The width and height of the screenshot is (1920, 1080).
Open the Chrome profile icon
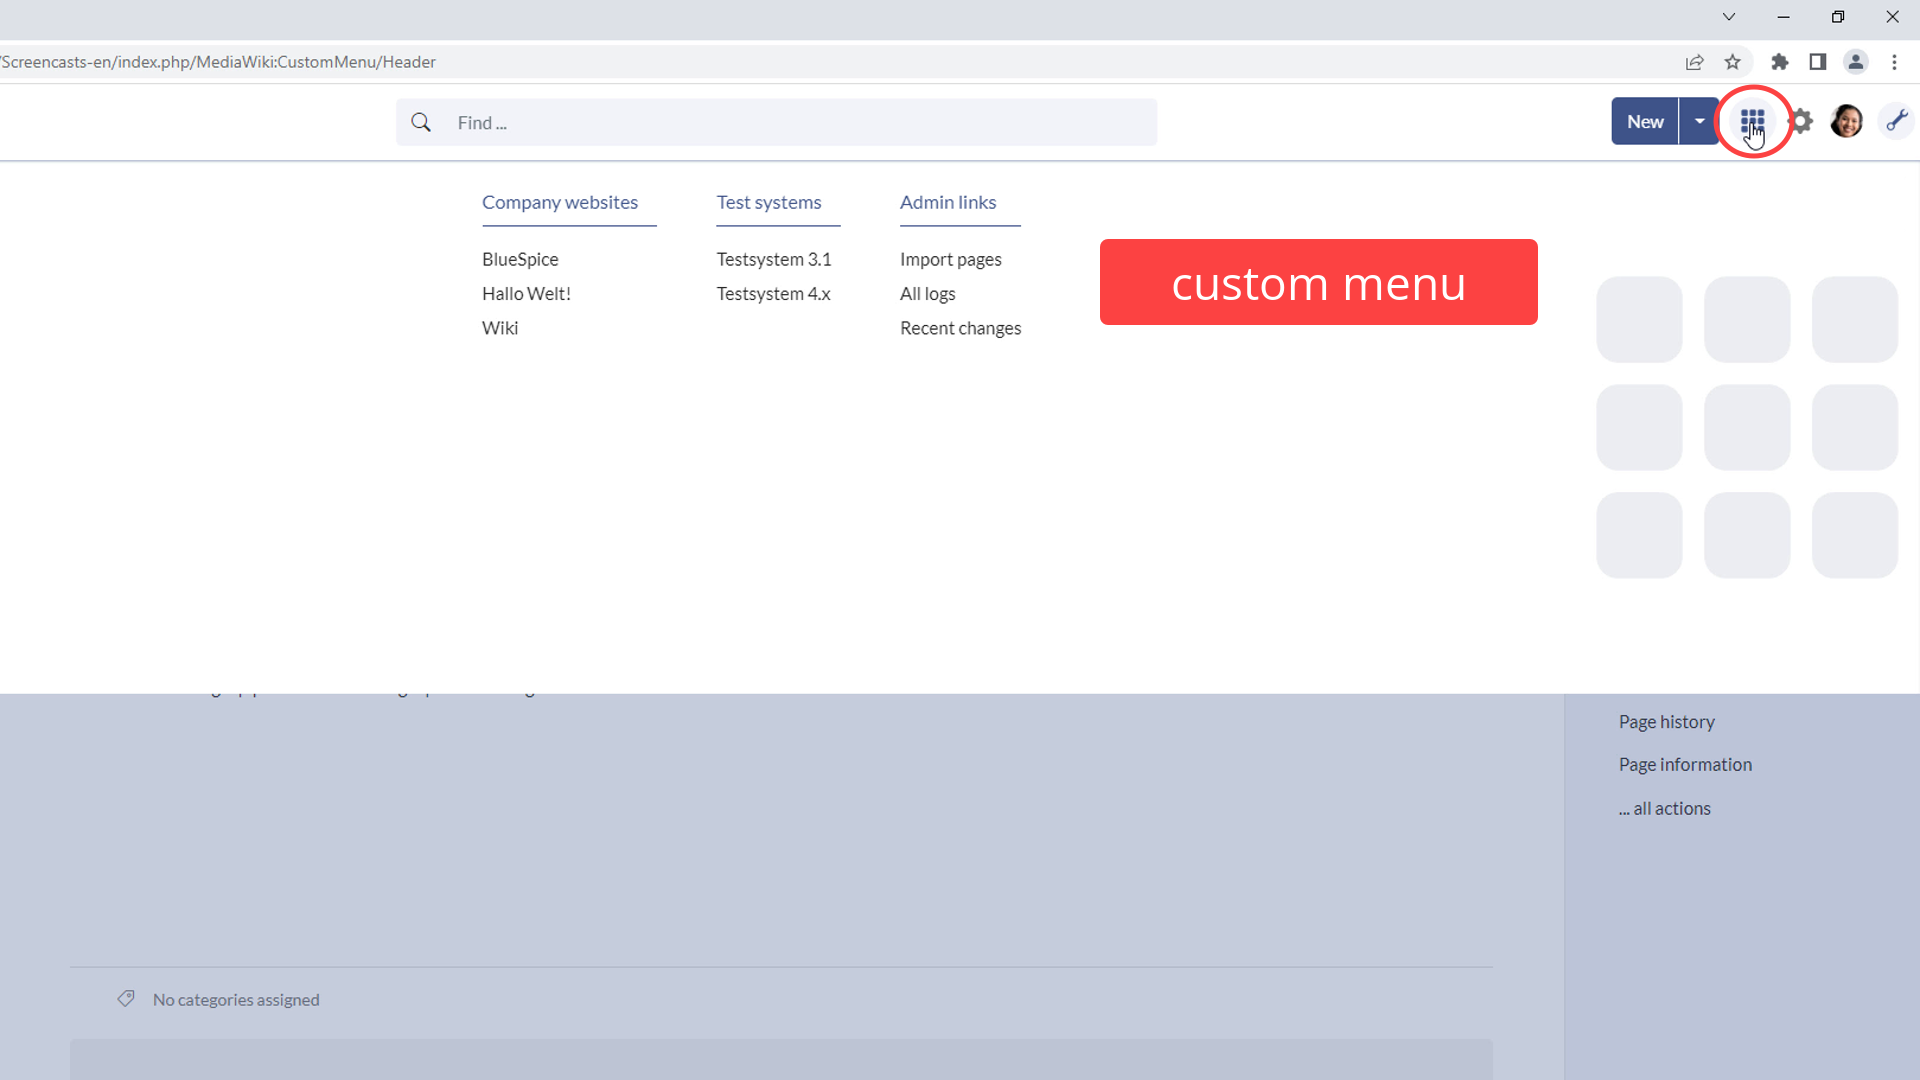(x=1856, y=62)
